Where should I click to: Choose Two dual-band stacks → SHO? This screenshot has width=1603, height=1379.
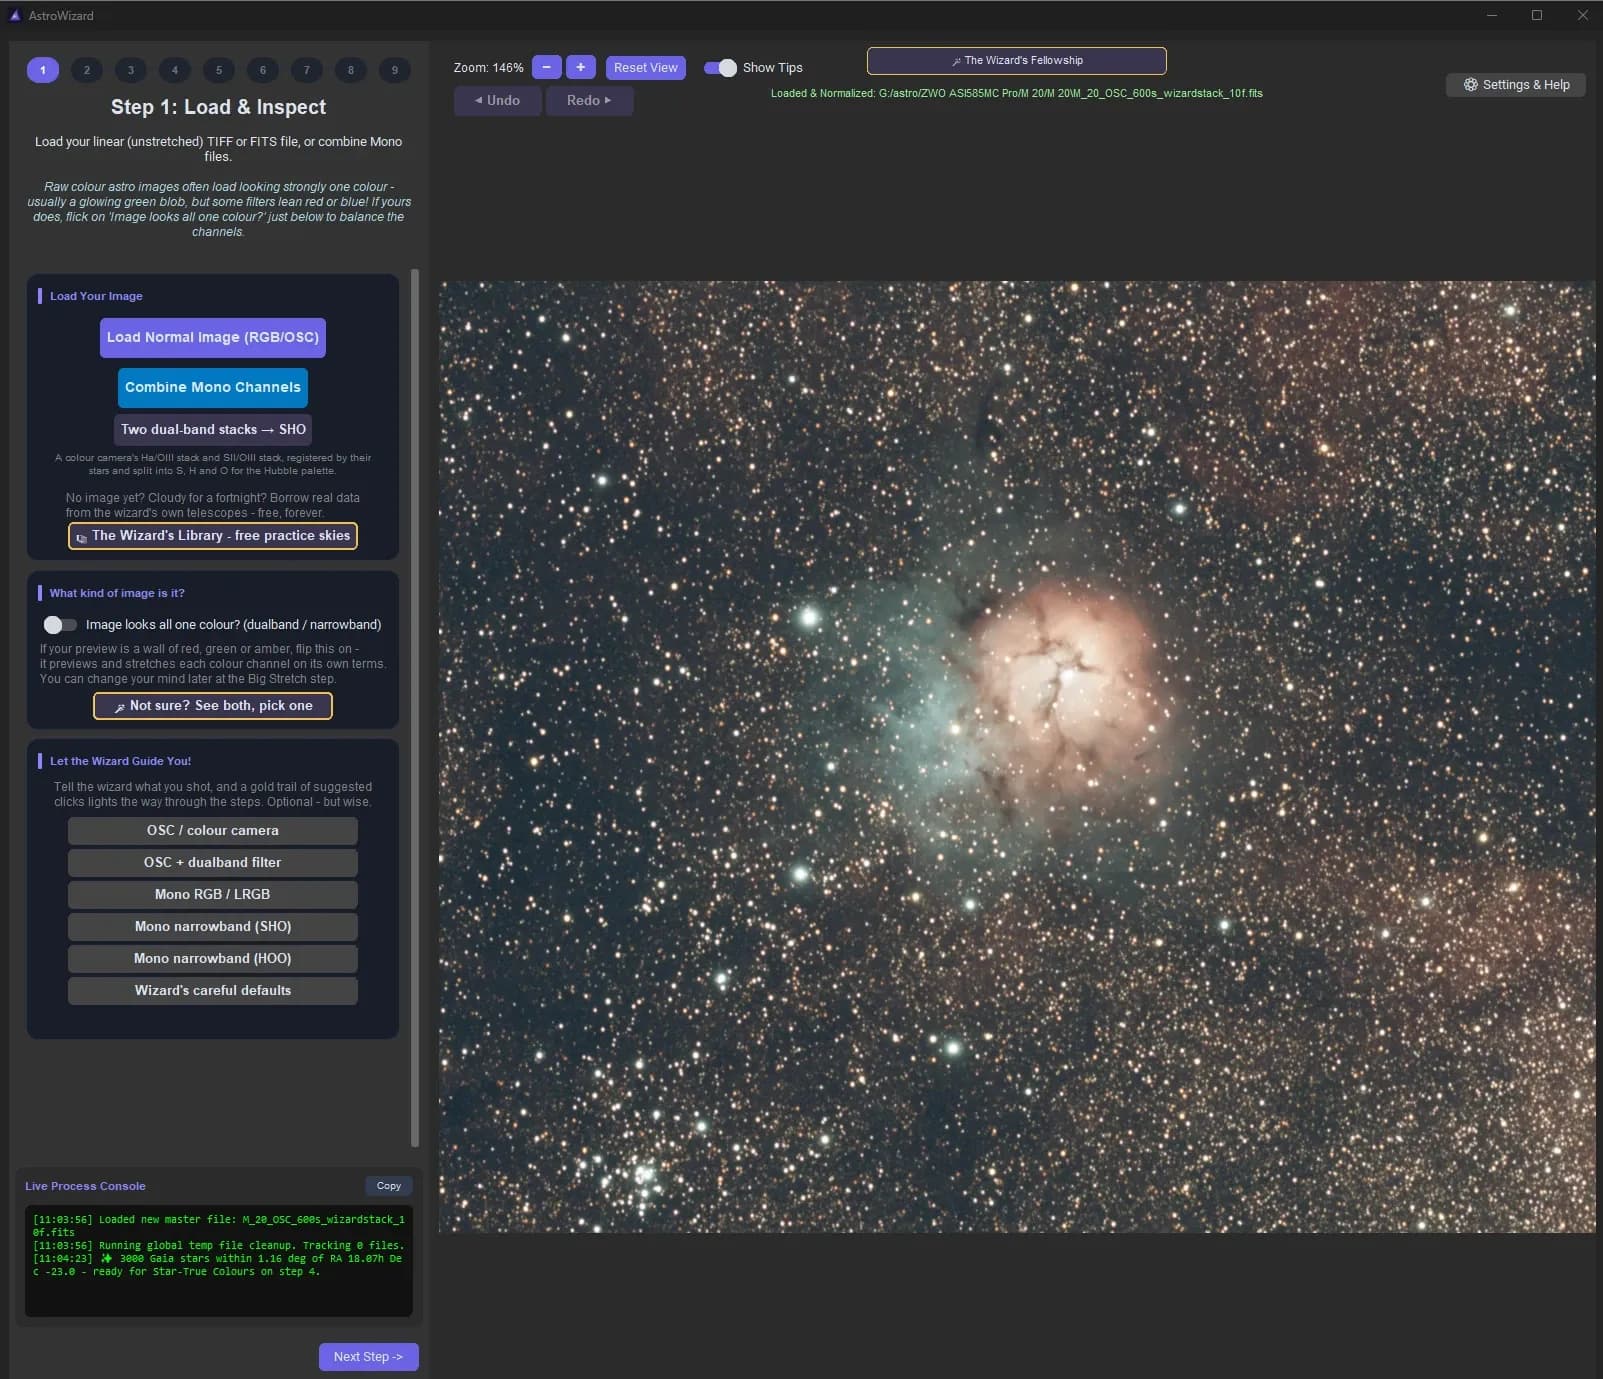[213, 429]
